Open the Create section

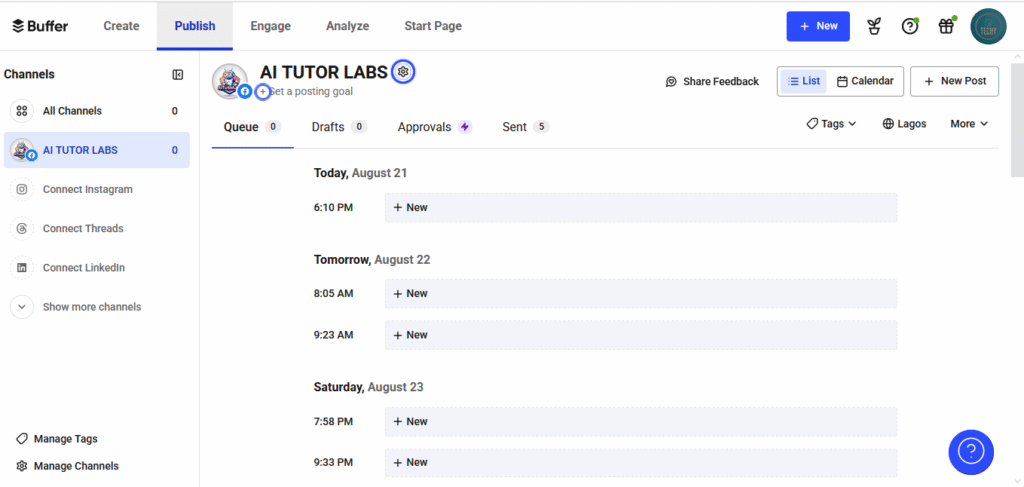[121, 26]
